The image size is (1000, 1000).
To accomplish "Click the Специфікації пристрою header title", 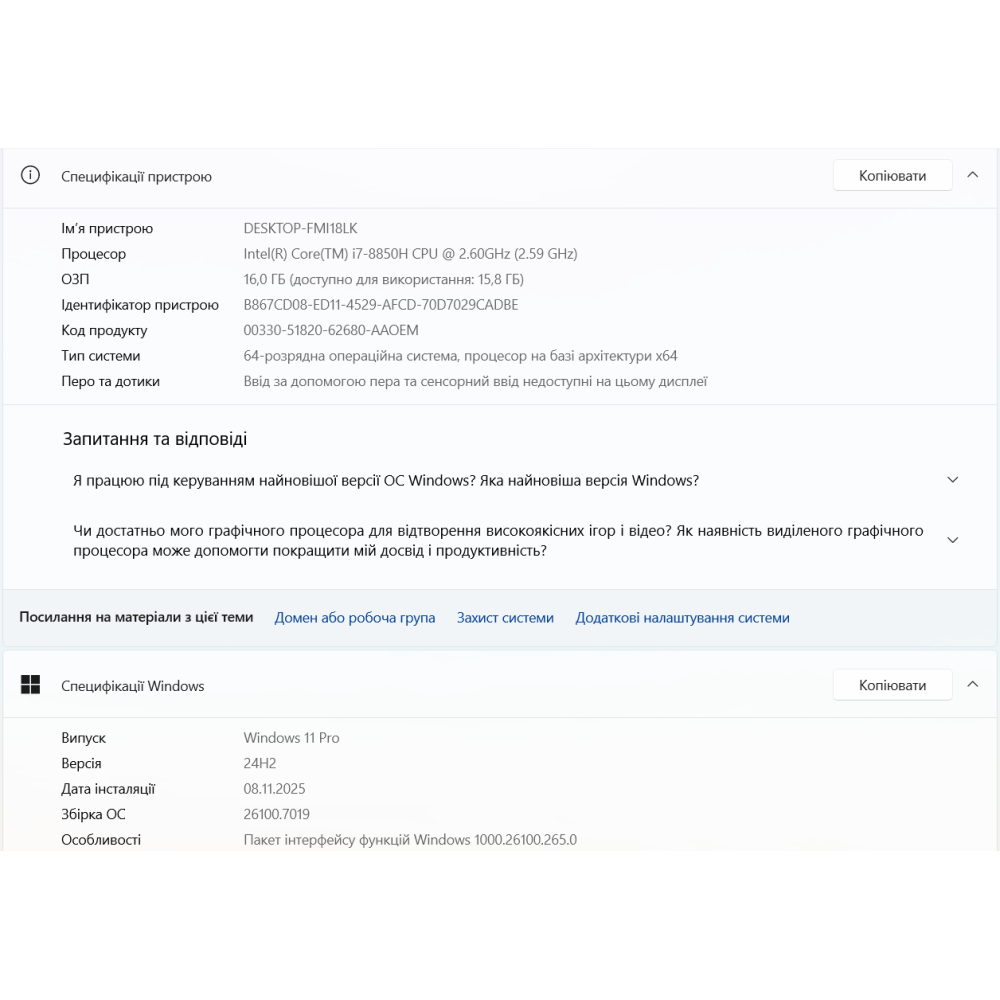I will [x=136, y=176].
